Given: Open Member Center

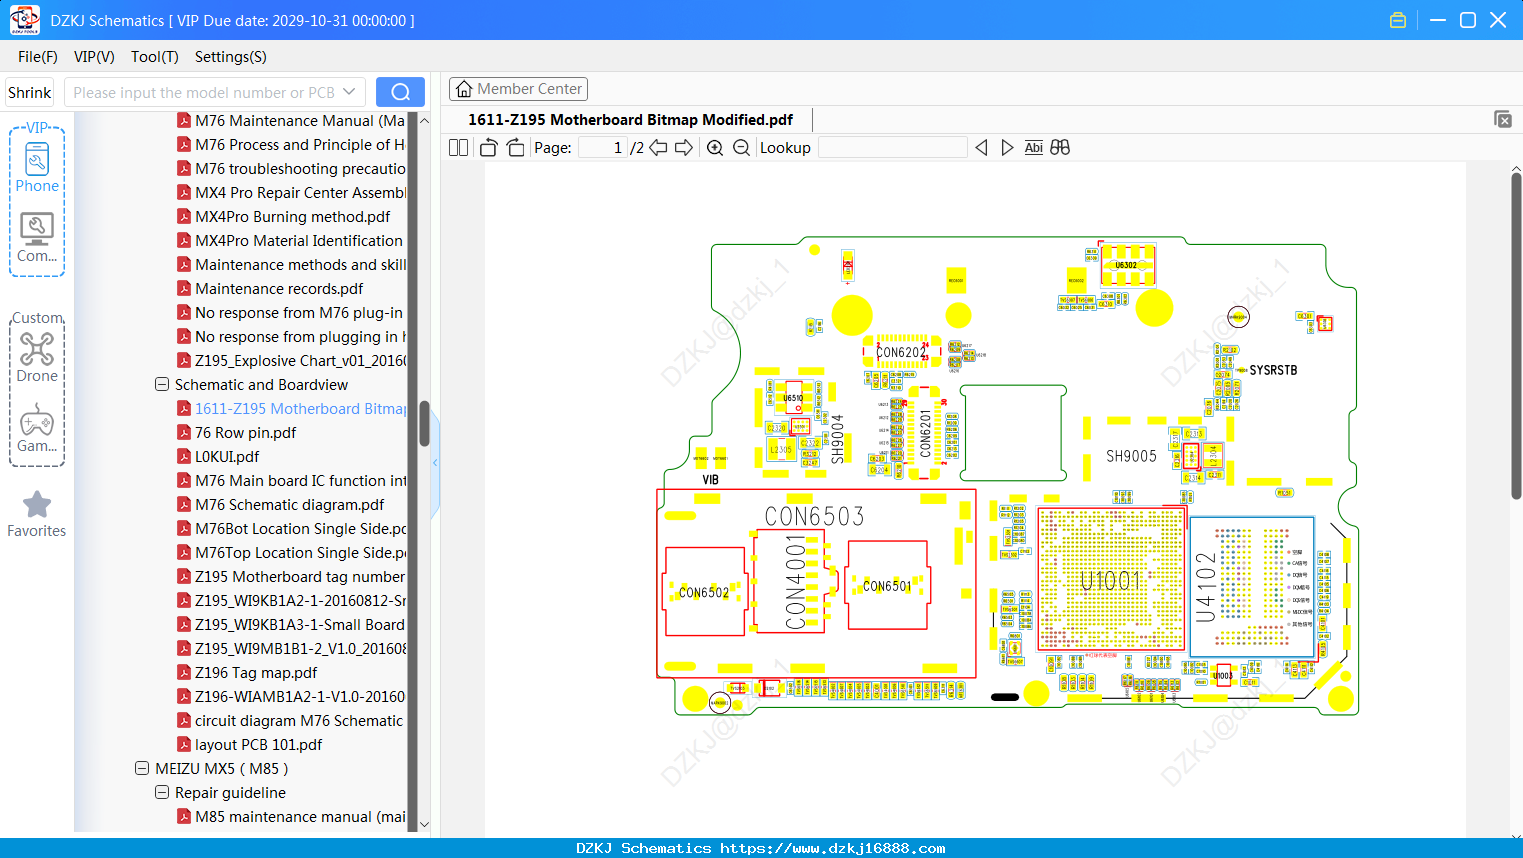Looking at the screenshot, I should click(x=518, y=89).
